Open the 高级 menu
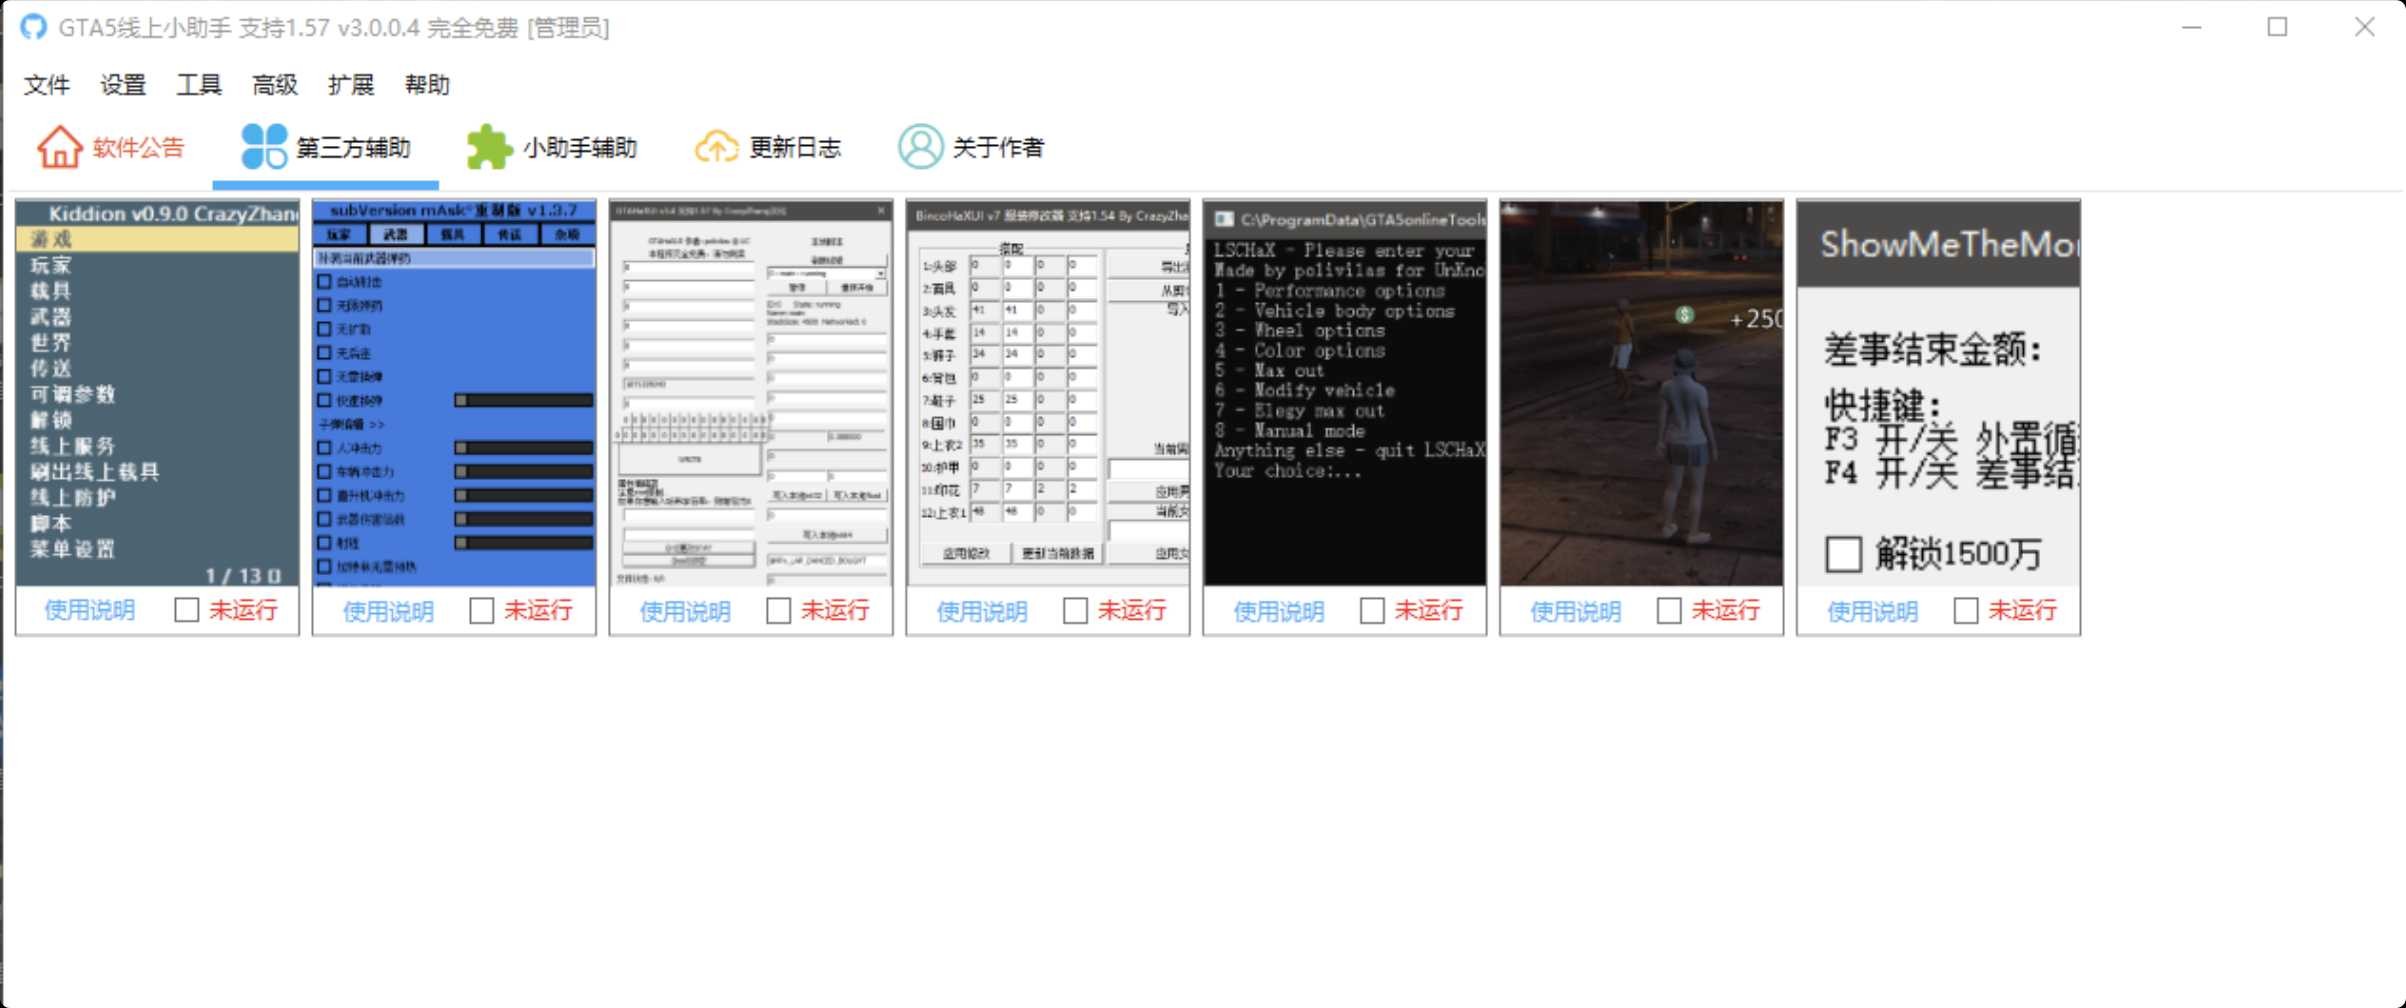Viewport: 2406px width, 1008px height. click(275, 85)
